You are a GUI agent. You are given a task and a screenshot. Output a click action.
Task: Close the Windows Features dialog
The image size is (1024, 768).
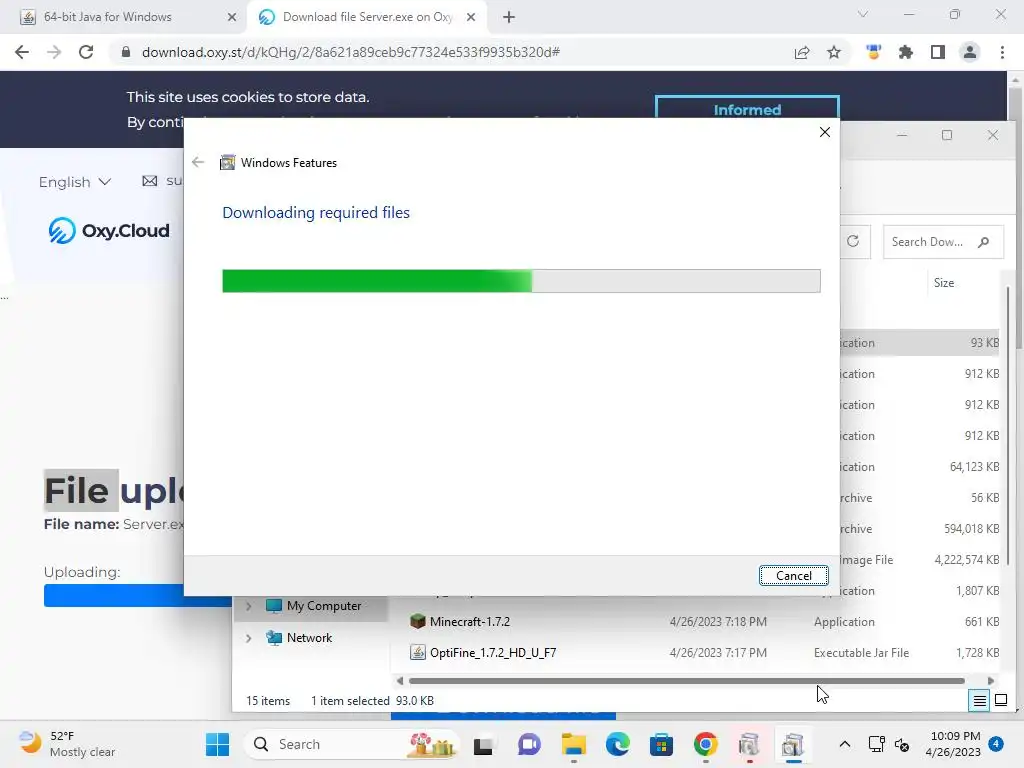pyautogui.click(x=825, y=132)
